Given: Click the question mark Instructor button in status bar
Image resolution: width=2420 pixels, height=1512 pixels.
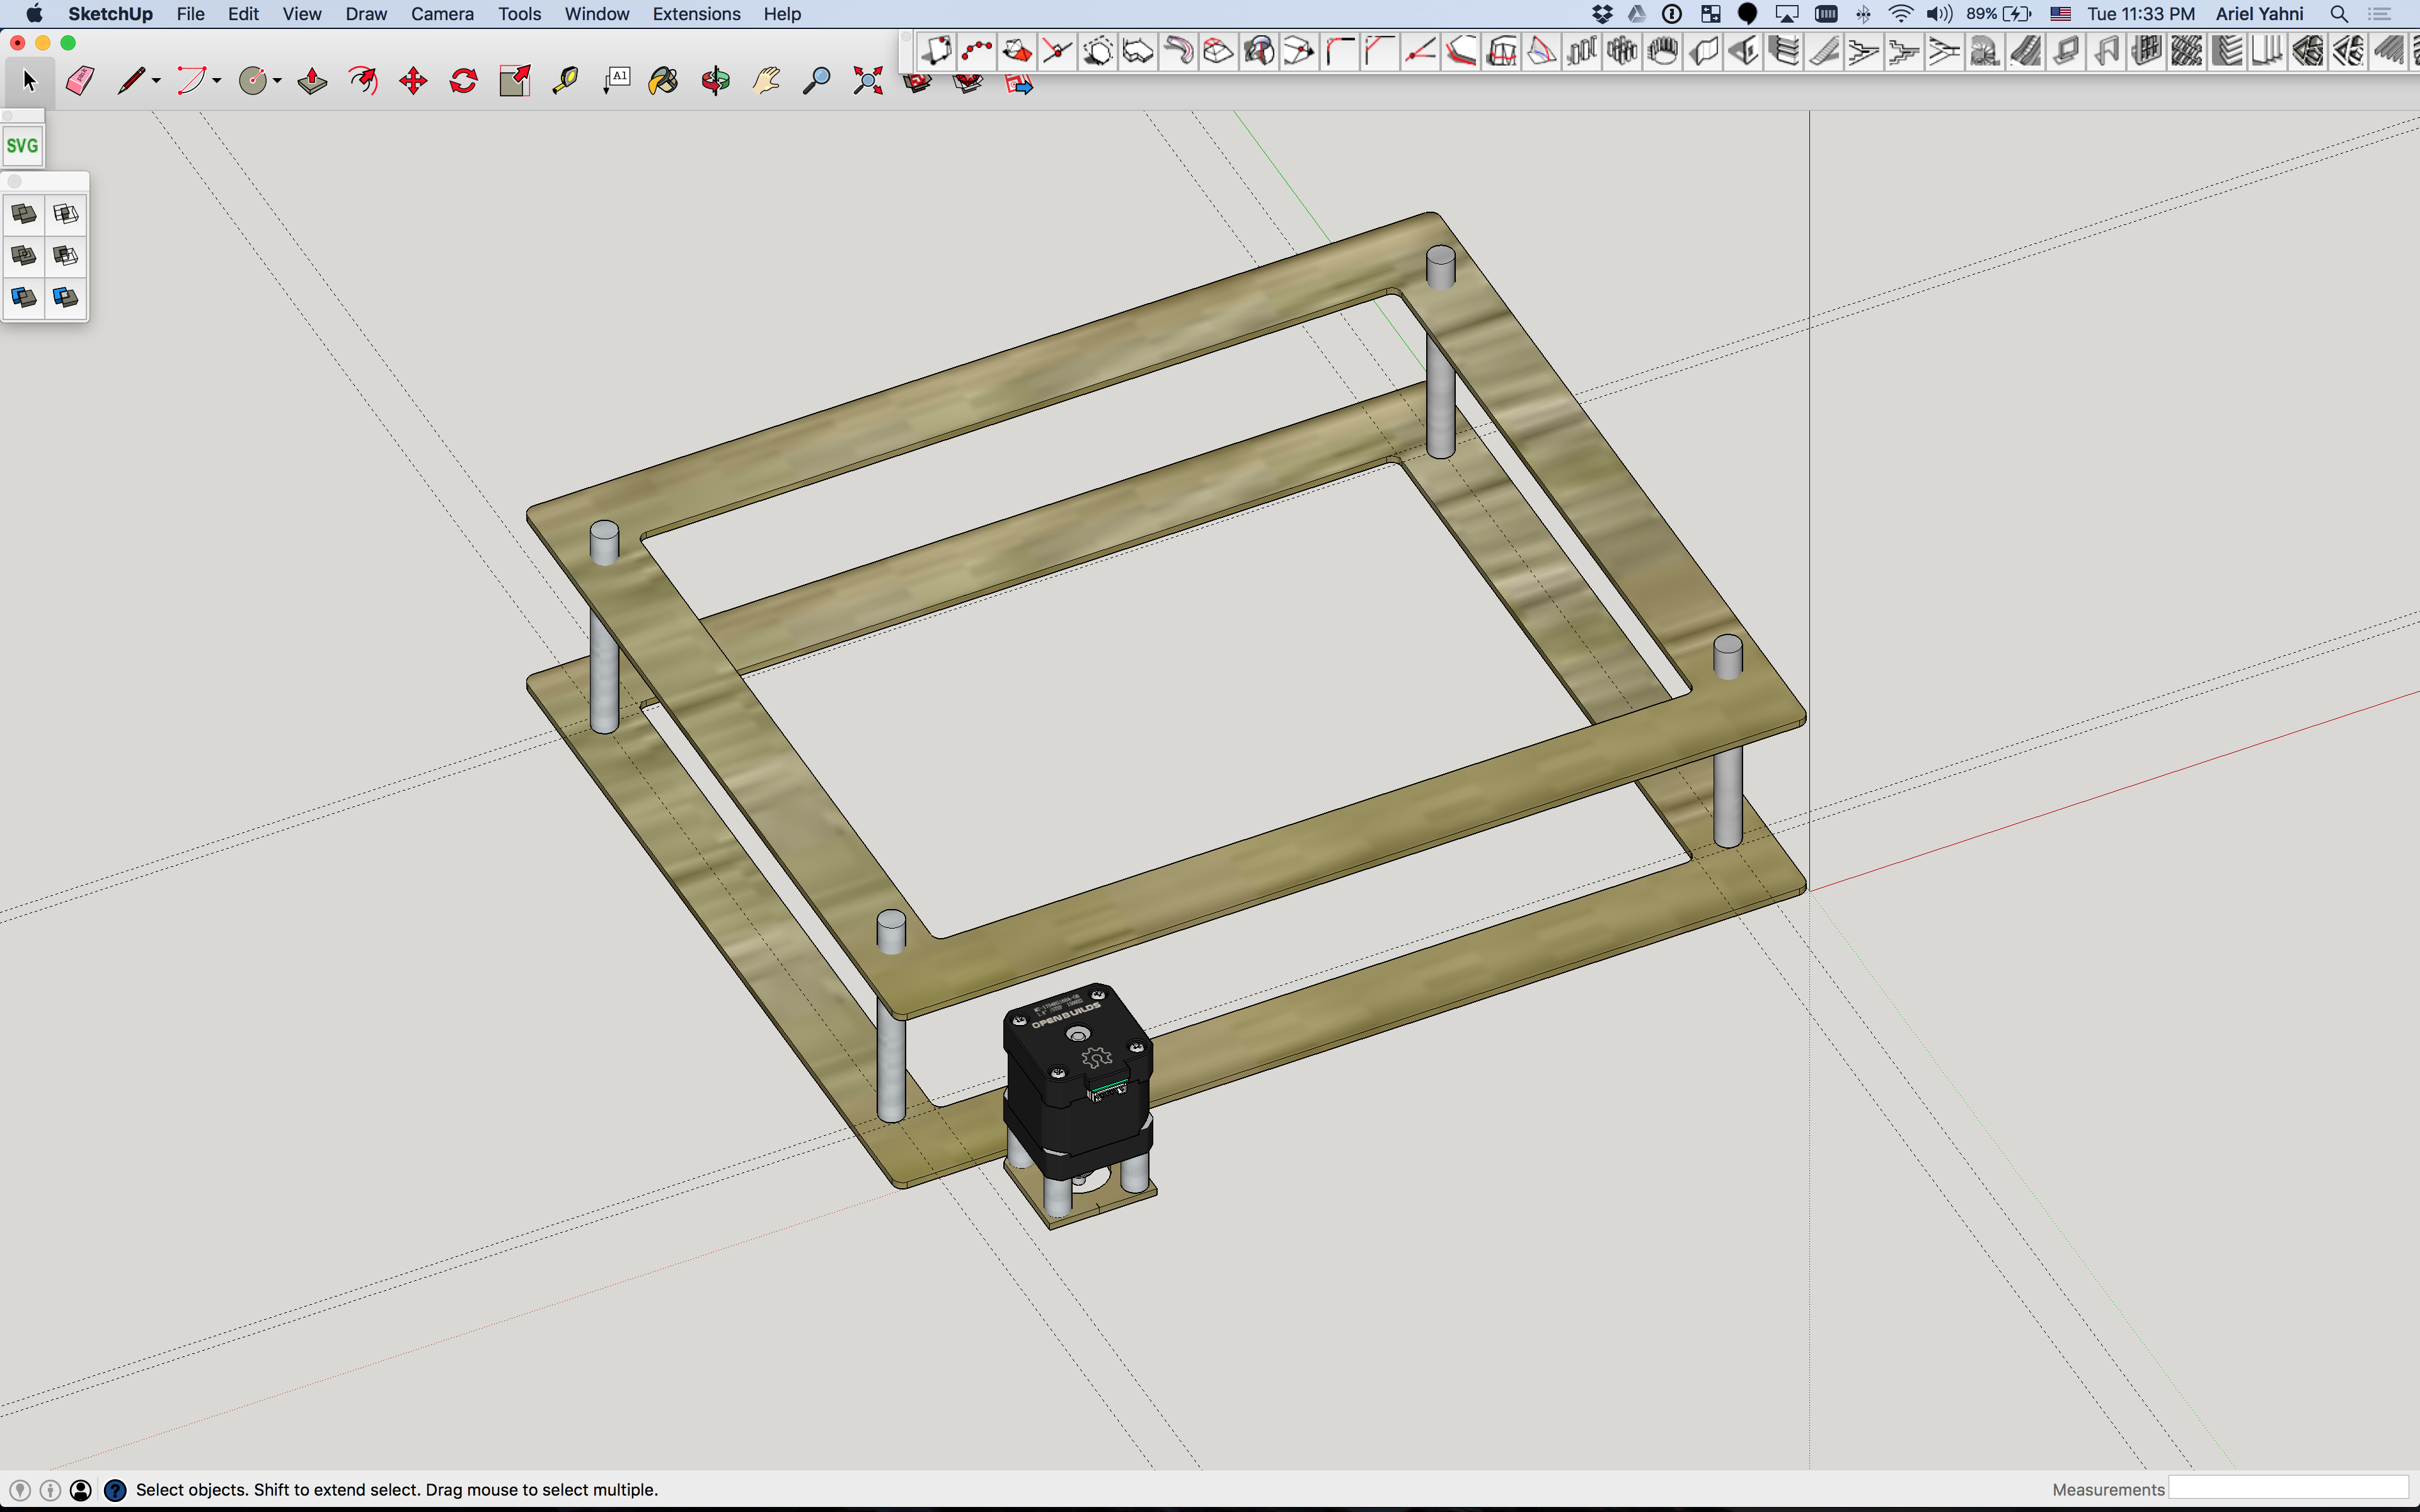Looking at the screenshot, I should [115, 1490].
